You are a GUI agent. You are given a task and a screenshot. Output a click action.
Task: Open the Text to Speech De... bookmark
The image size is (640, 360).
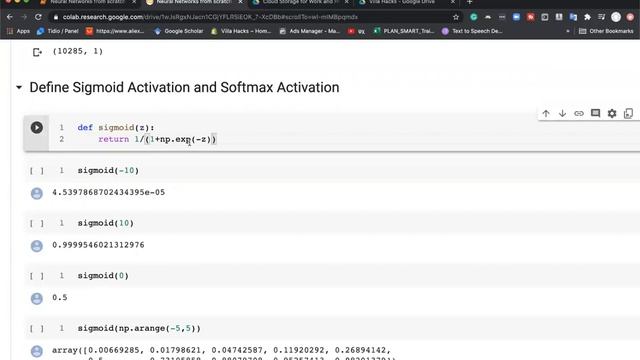tap(472, 31)
